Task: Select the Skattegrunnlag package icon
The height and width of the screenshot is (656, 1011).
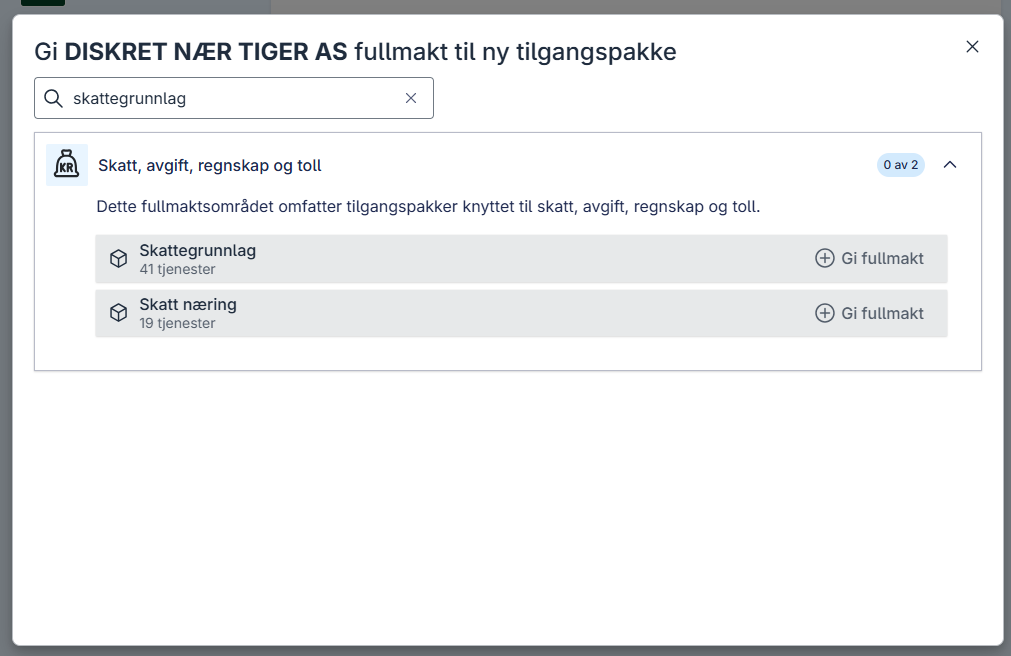Action: (118, 257)
